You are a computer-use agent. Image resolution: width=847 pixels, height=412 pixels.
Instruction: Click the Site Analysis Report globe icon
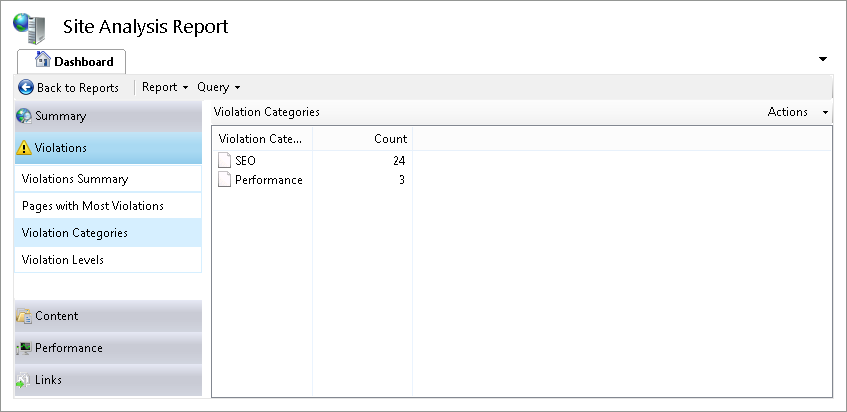tap(29, 27)
